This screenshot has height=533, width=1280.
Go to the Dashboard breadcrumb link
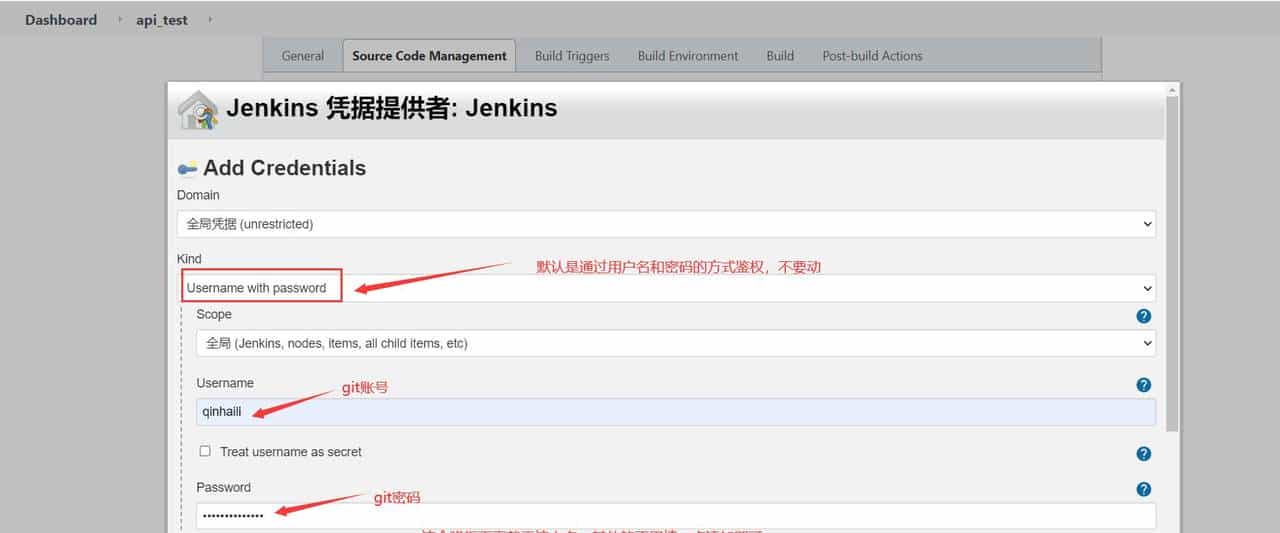tap(61, 20)
